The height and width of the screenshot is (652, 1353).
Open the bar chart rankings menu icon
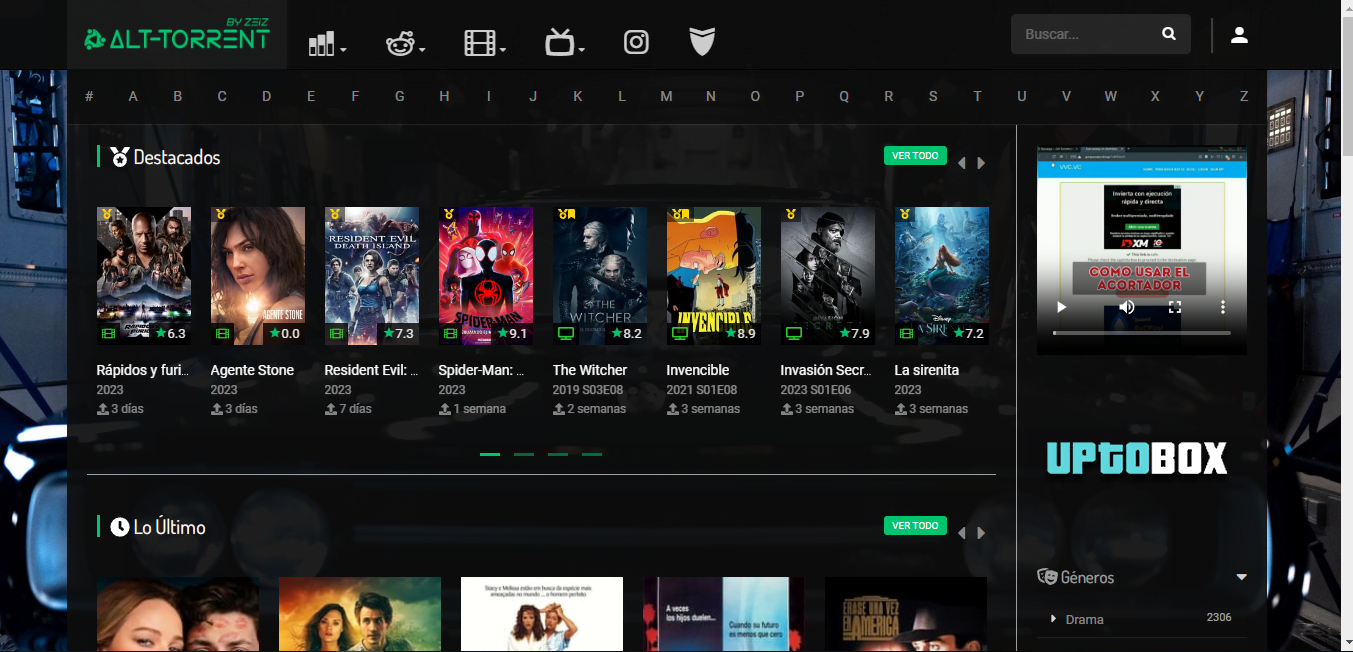[326, 43]
